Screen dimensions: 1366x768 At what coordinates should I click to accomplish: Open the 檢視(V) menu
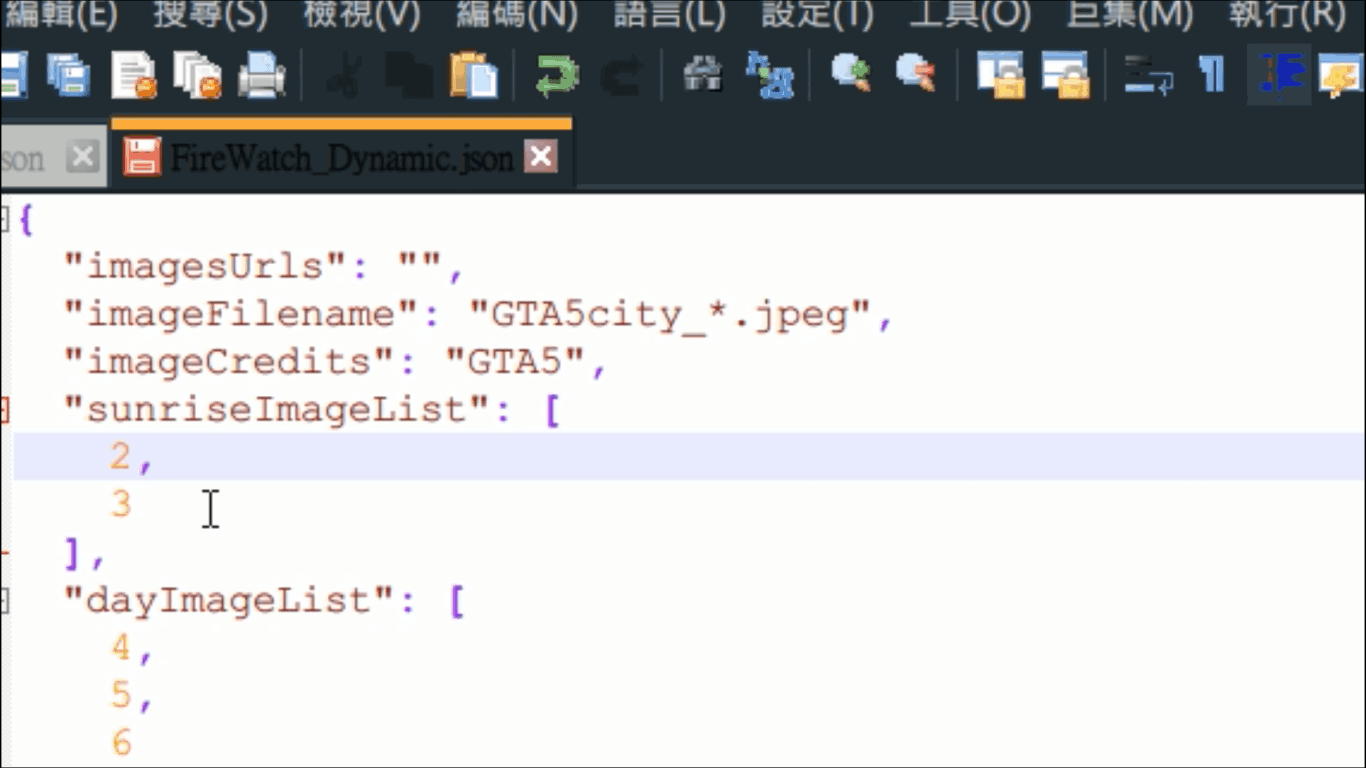point(362,15)
